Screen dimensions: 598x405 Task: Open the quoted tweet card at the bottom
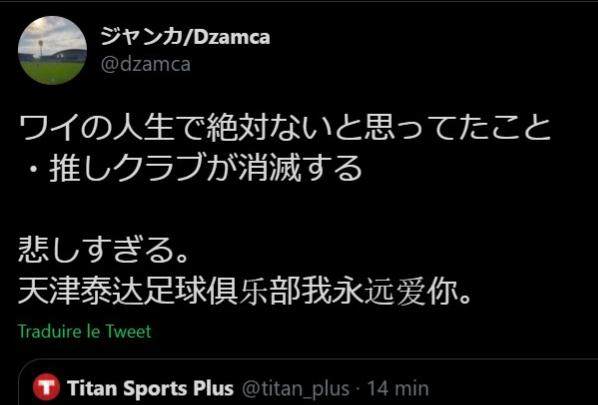(x=308, y=382)
